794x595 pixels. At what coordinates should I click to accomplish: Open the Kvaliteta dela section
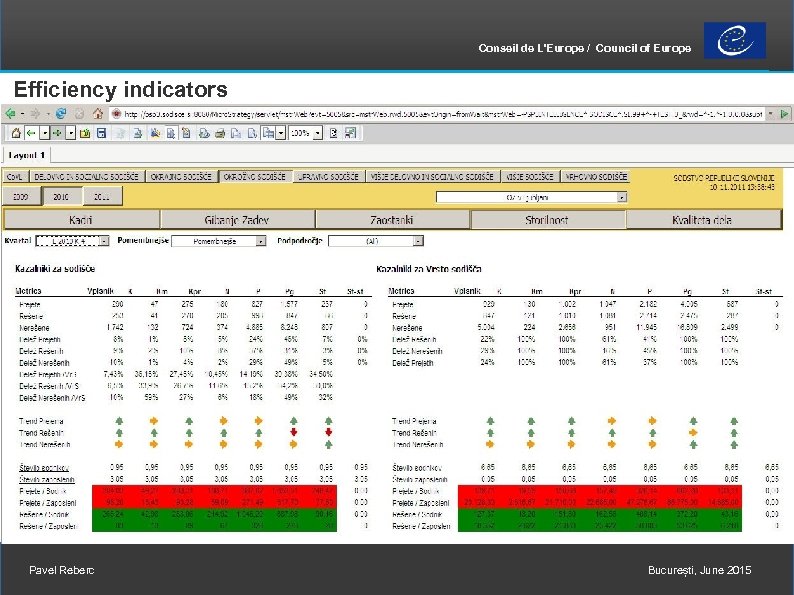(703, 220)
